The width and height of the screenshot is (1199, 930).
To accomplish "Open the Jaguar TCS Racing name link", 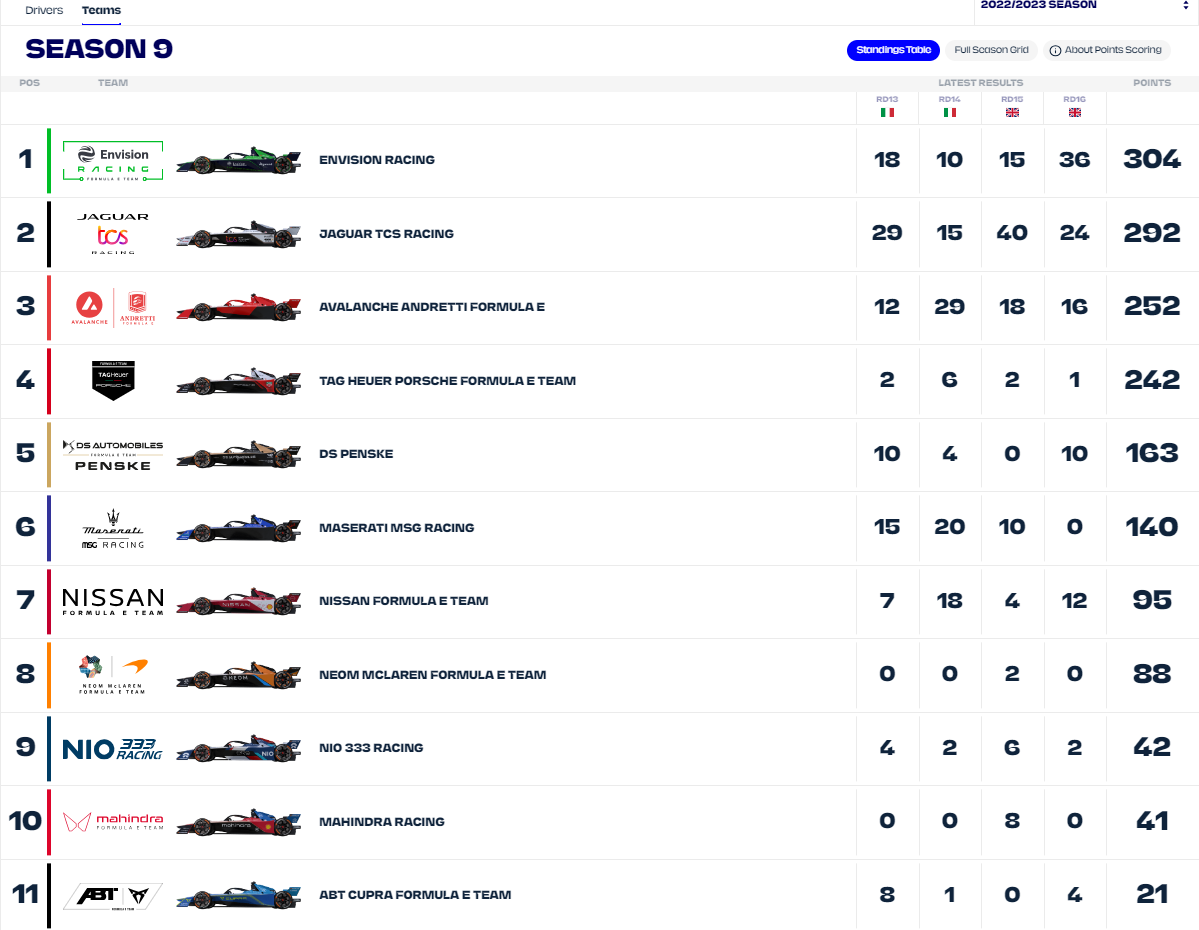I will (x=386, y=234).
